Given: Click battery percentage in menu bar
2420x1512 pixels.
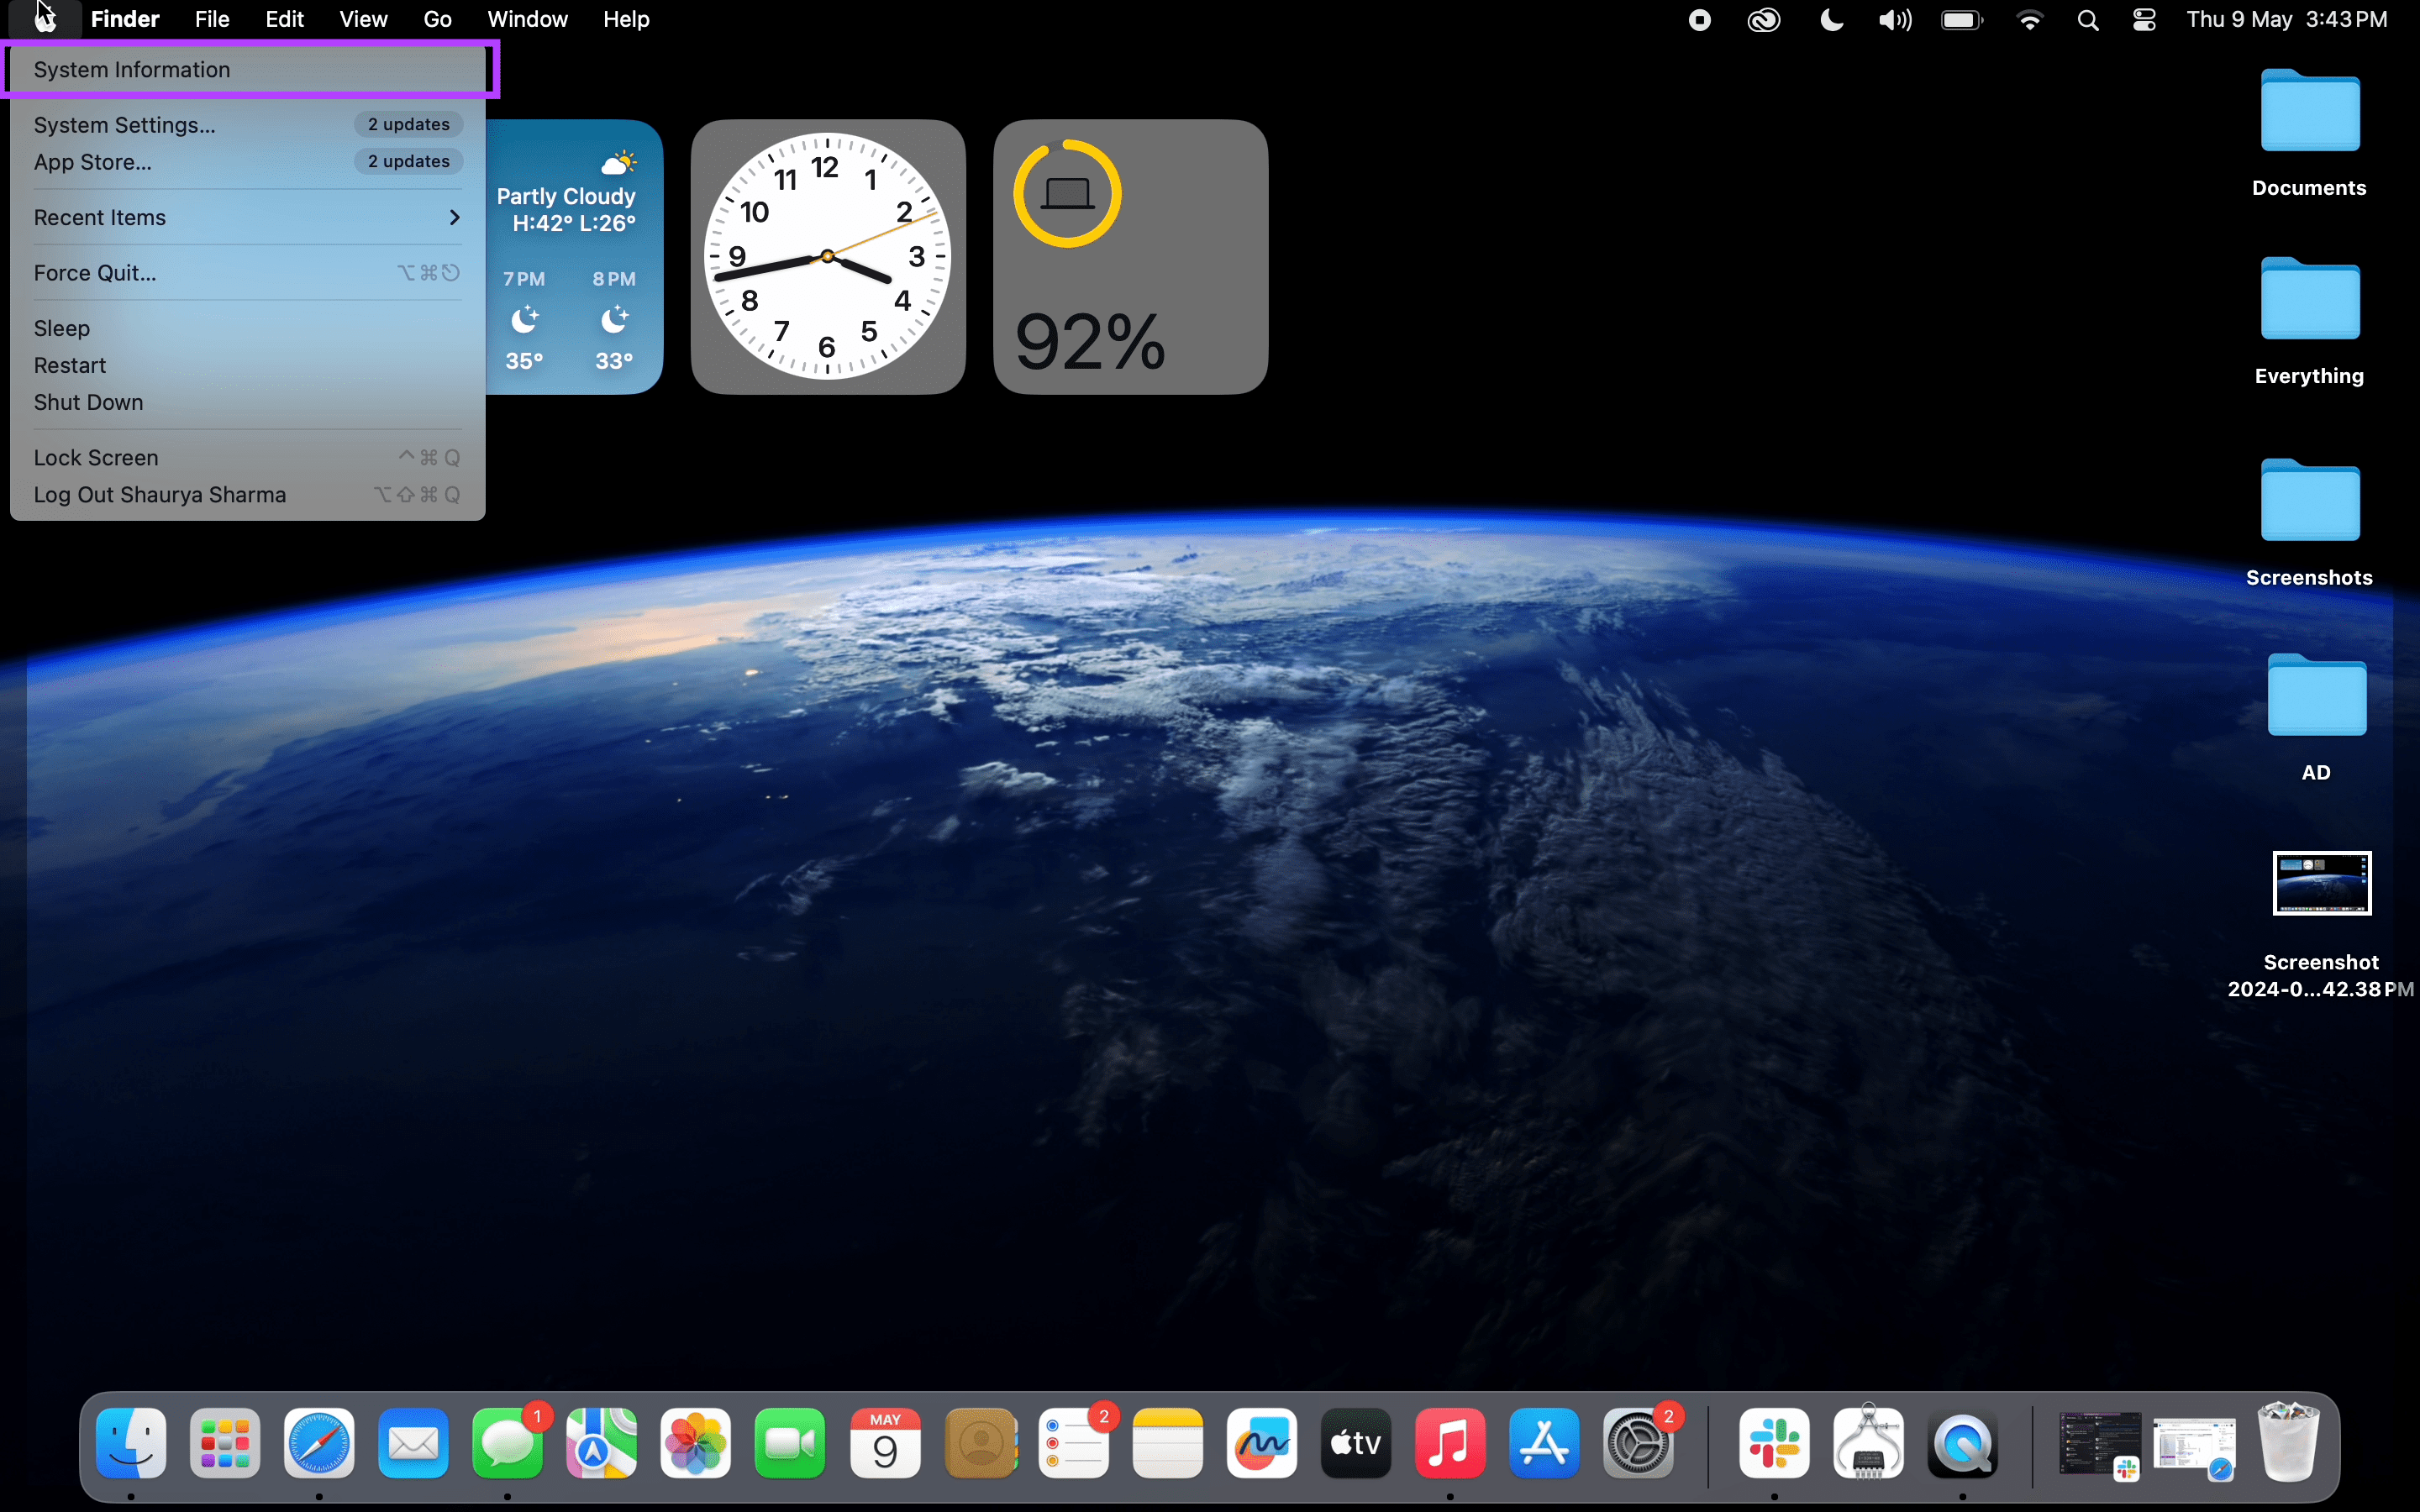Looking at the screenshot, I should (x=1962, y=19).
